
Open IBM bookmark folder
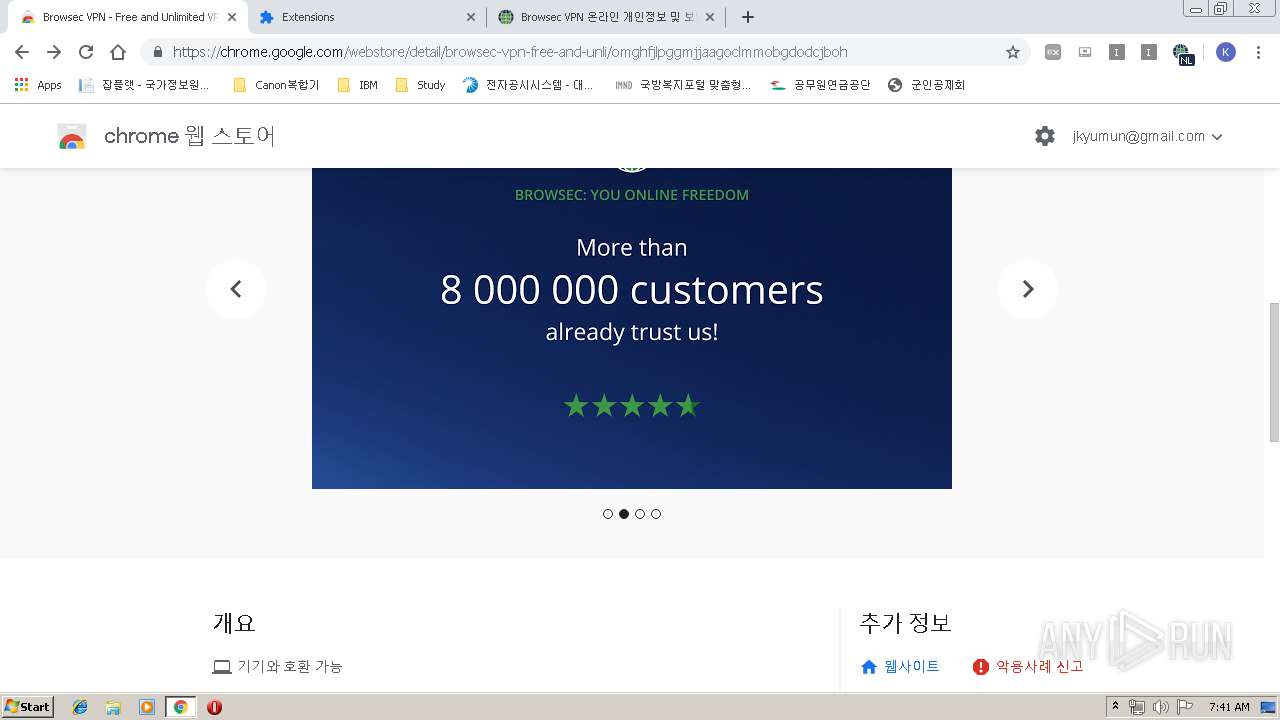click(x=358, y=85)
